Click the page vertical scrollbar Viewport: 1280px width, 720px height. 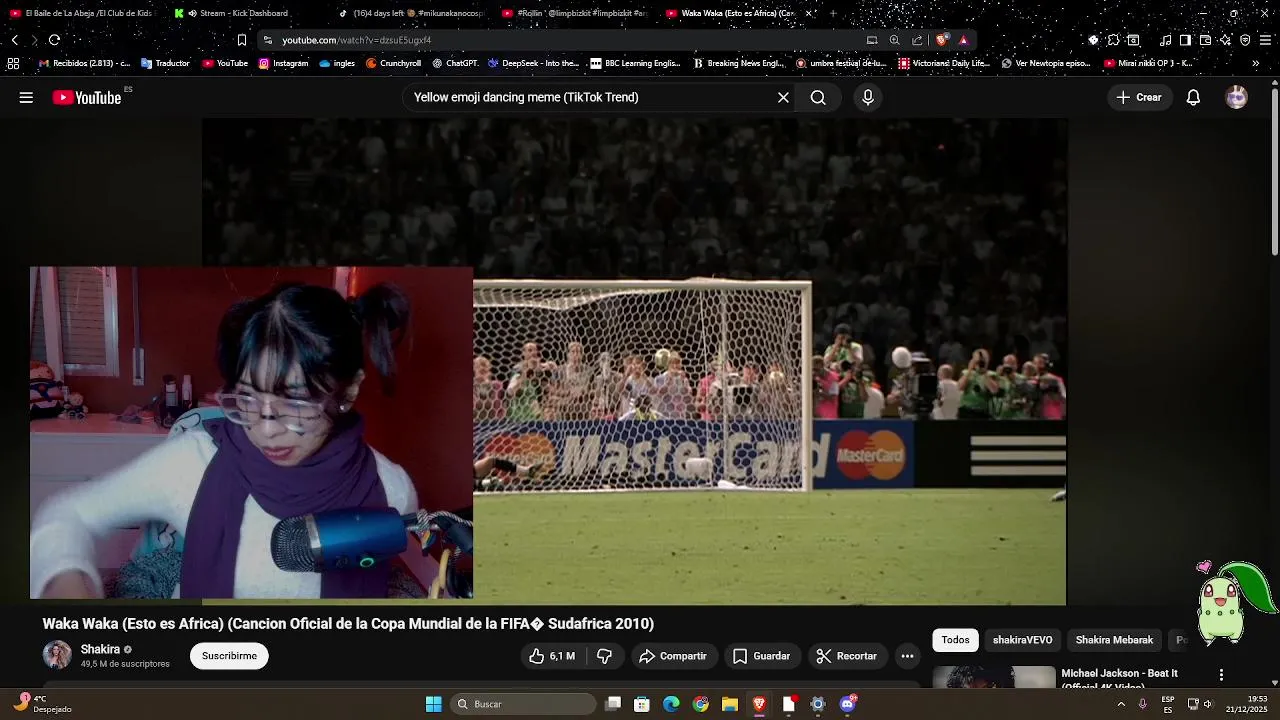coord(1274,170)
